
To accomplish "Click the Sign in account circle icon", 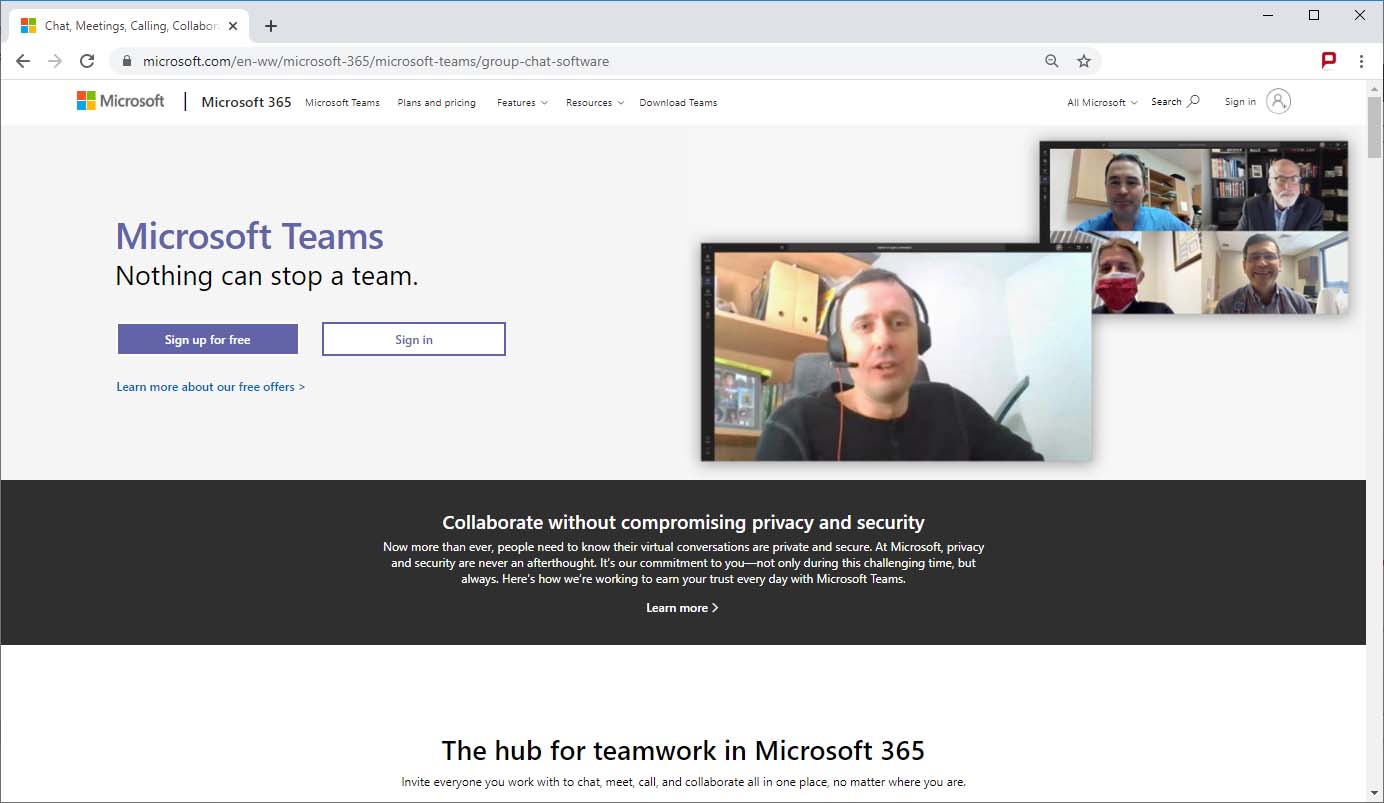I will pos(1277,100).
